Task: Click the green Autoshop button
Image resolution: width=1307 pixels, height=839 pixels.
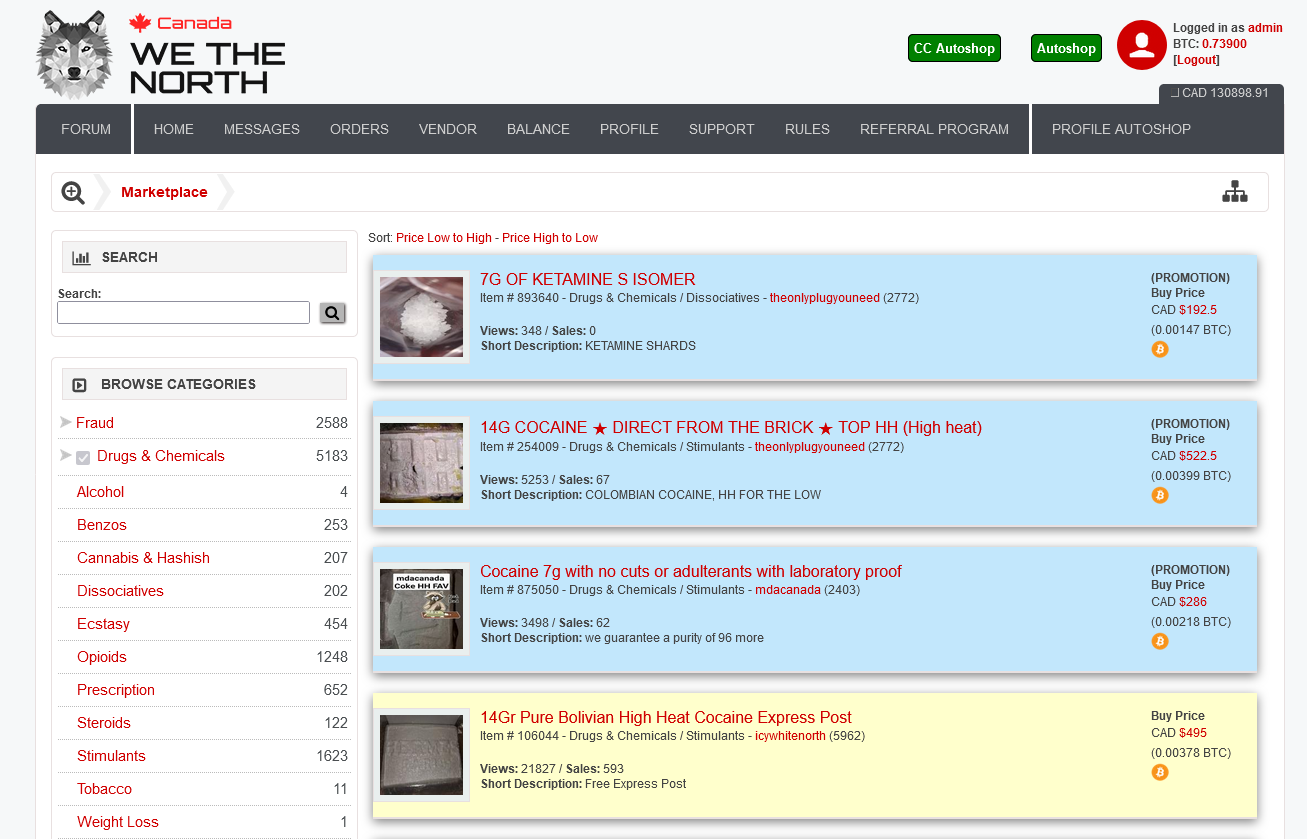Action: [x=1066, y=48]
